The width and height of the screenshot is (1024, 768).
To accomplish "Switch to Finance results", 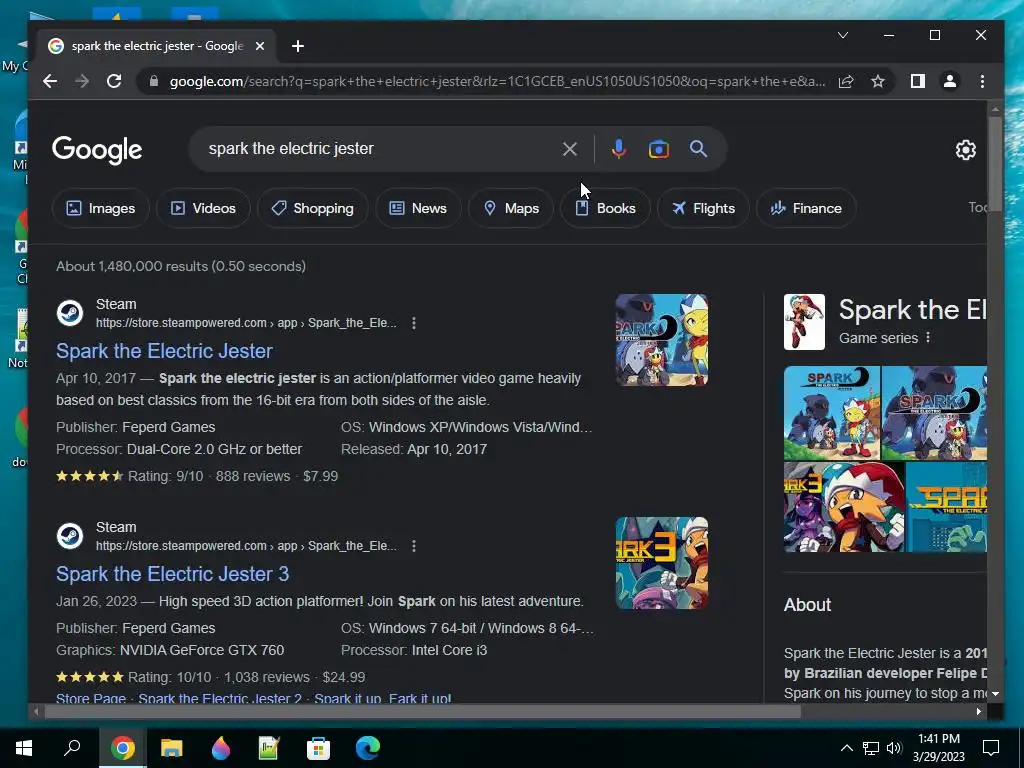I will (x=806, y=208).
